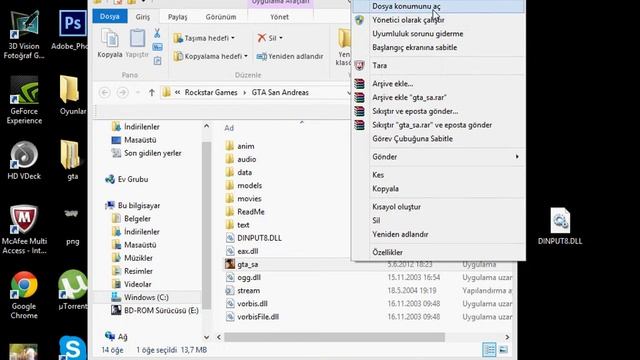
Task: Open Windows (C:) drive in navigation pane
Action: coord(140,297)
